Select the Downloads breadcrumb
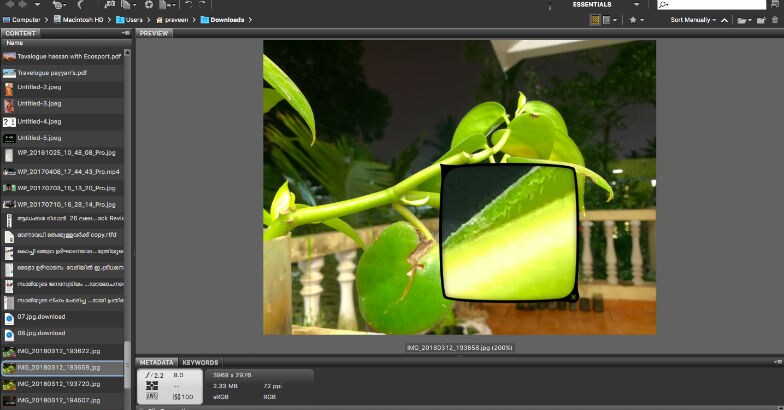Viewport: 784px width, 410px height. pyautogui.click(x=222, y=20)
